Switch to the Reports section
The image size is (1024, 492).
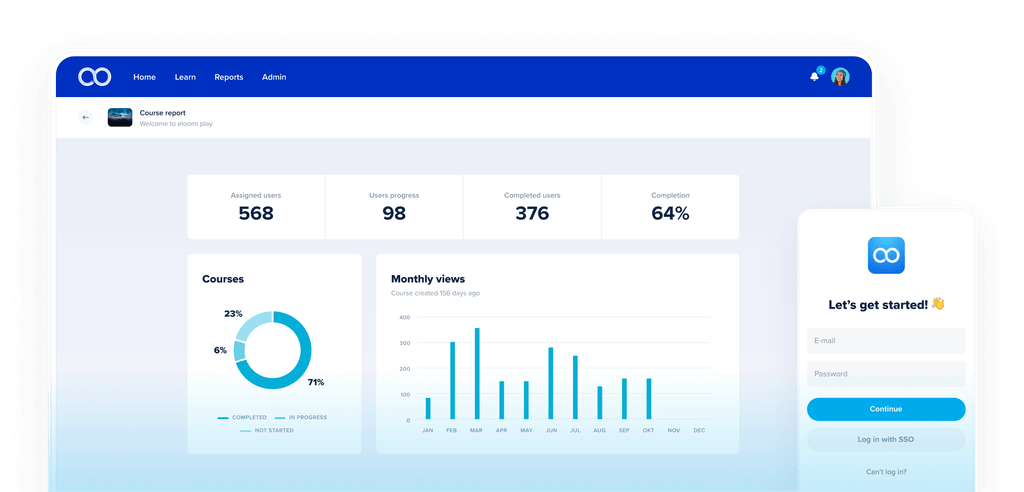(x=228, y=77)
